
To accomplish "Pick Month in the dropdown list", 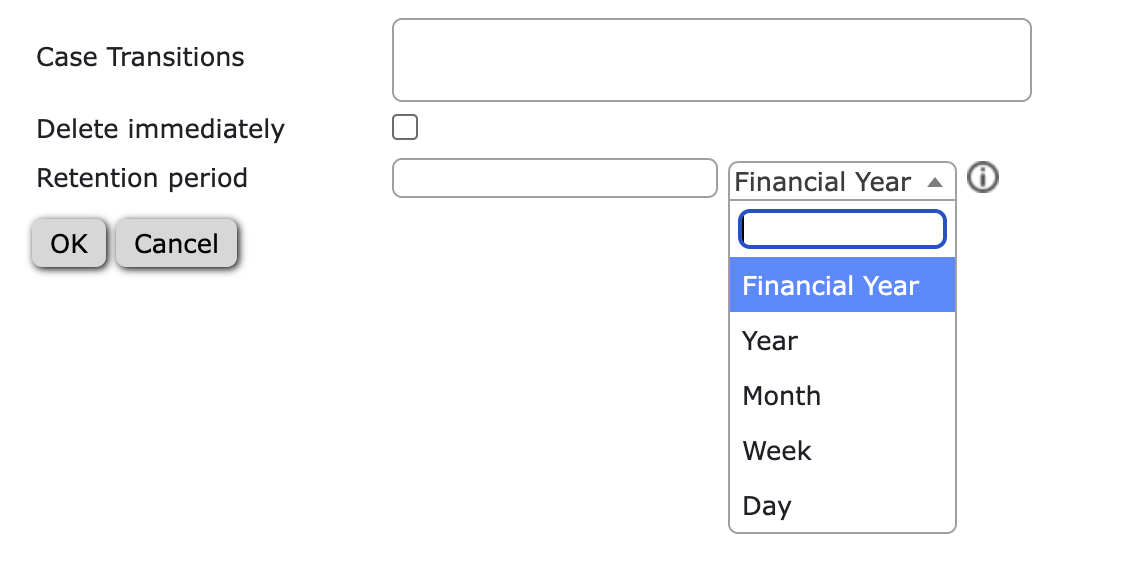I will click(842, 396).
